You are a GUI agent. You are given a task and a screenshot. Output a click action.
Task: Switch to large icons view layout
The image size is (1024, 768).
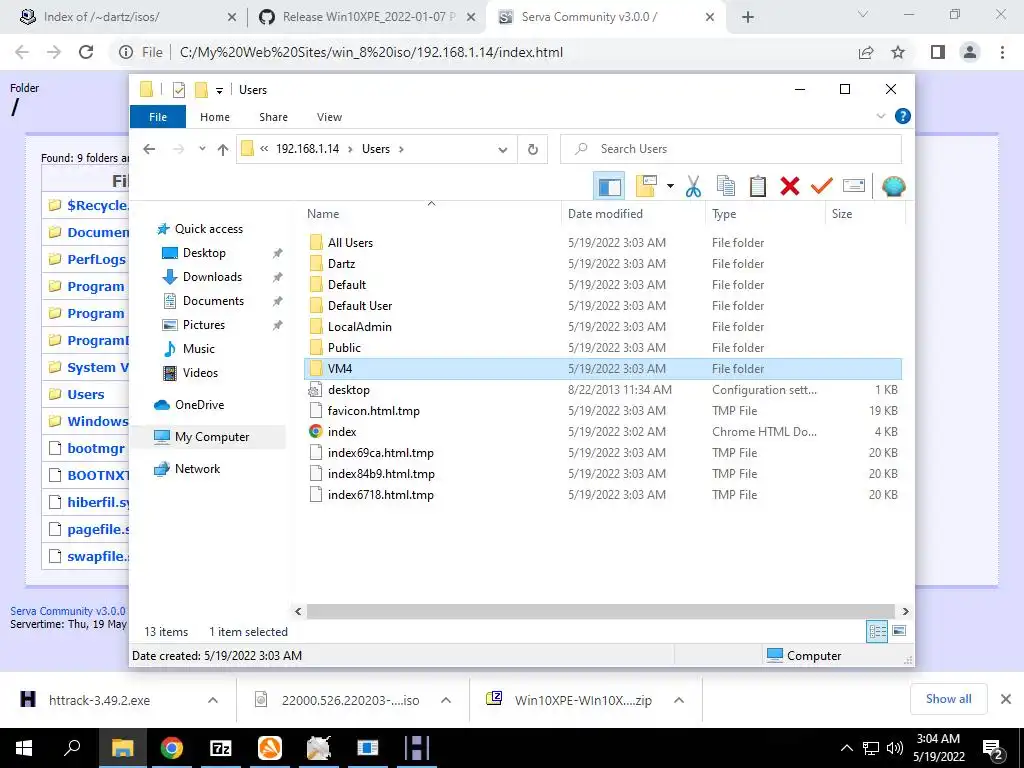899,631
